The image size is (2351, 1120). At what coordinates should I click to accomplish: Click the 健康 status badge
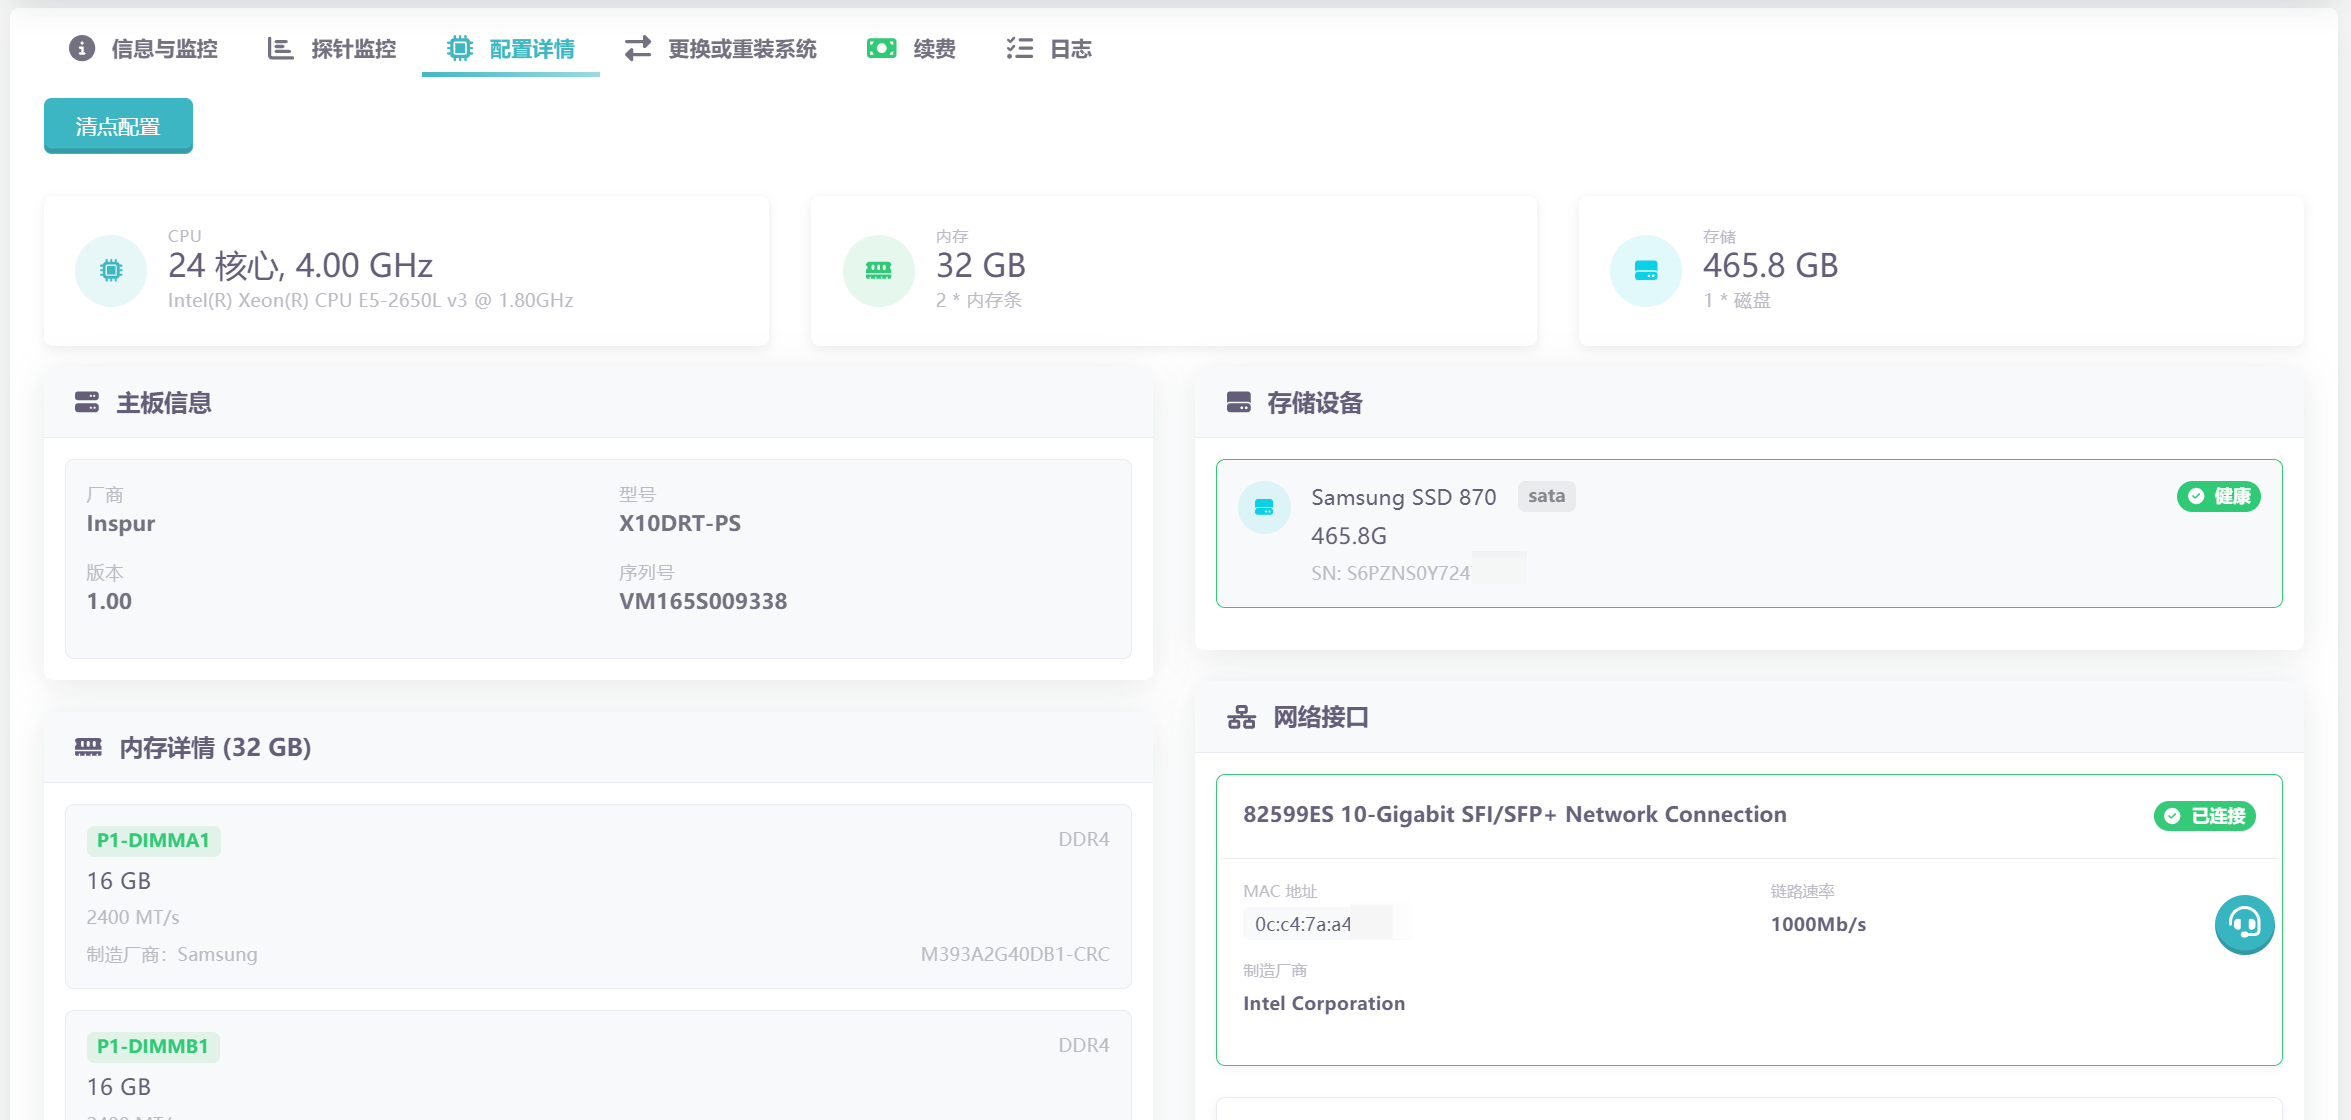[x=2218, y=496]
